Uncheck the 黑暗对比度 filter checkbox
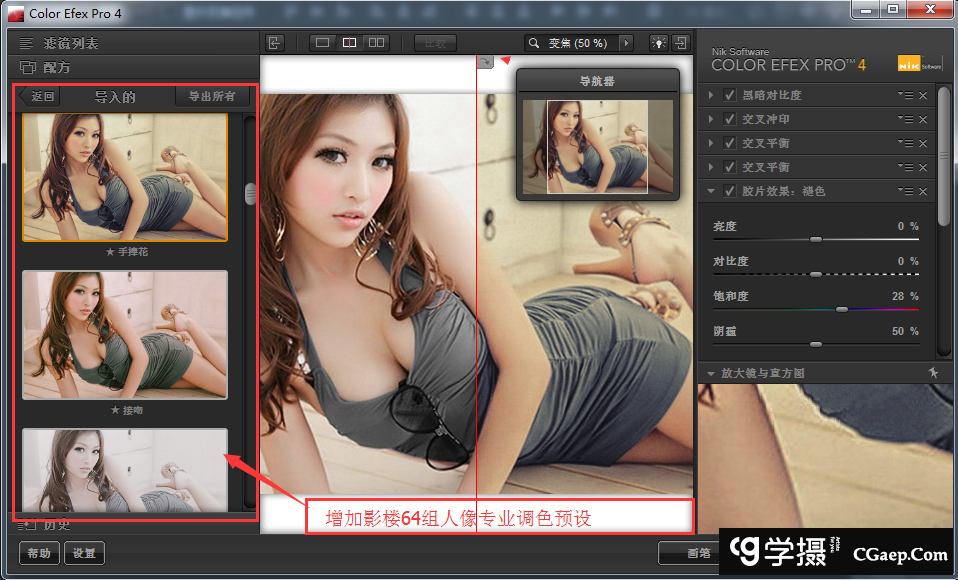Screen dimensions: 958x580 click(x=729, y=95)
